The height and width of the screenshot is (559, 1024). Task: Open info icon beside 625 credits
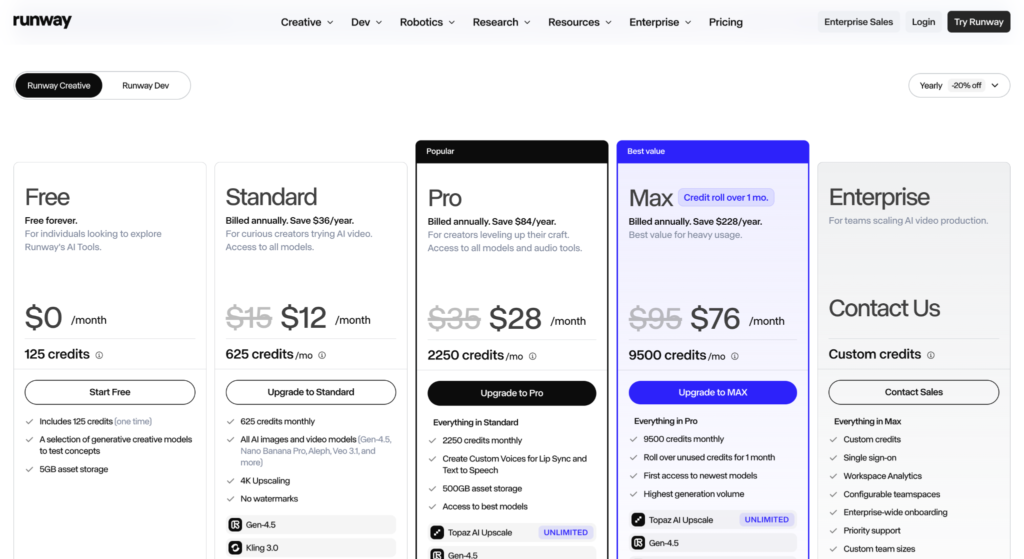(322, 355)
